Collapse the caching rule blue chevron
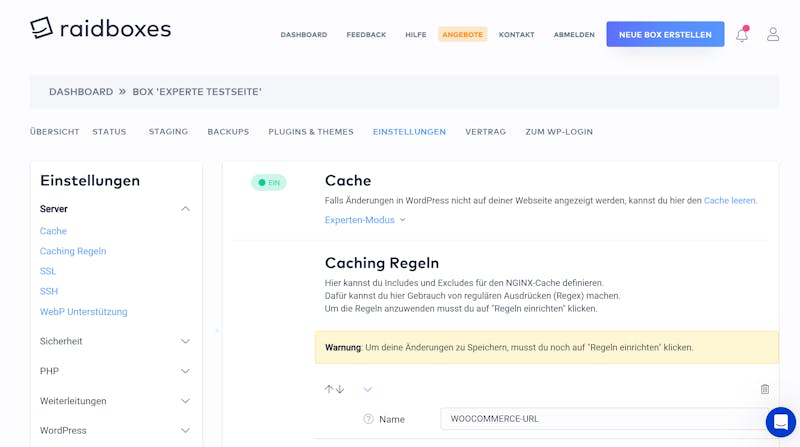800x447 pixels. pyautogui.click(x=367, y=389)
